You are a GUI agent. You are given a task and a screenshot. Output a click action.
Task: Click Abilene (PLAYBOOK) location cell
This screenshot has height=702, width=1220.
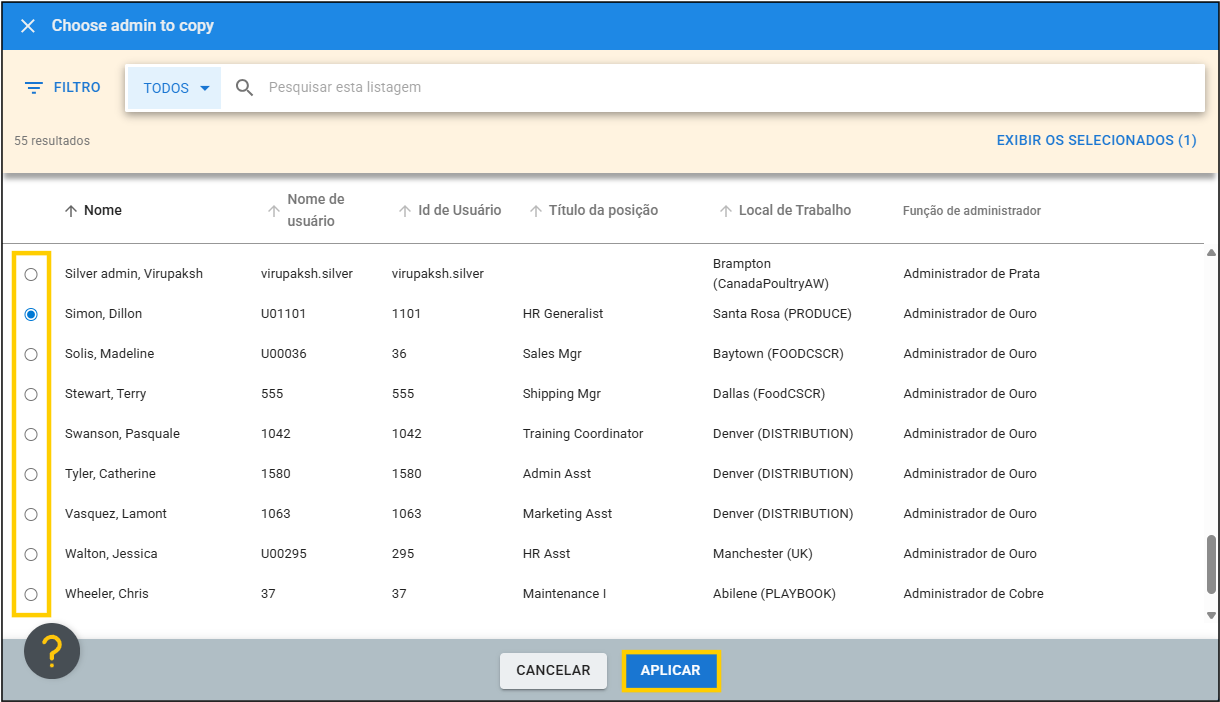coord(774,594)
